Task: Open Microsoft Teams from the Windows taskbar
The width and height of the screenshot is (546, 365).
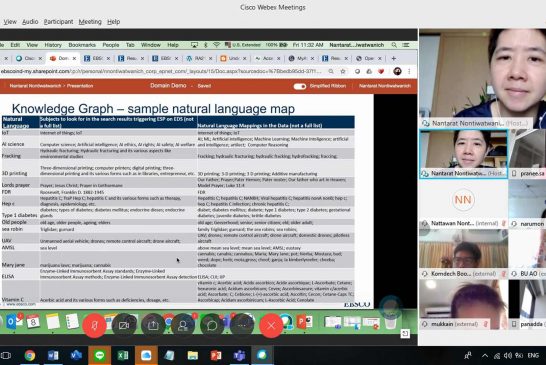Action: click(x=239, y=356)
